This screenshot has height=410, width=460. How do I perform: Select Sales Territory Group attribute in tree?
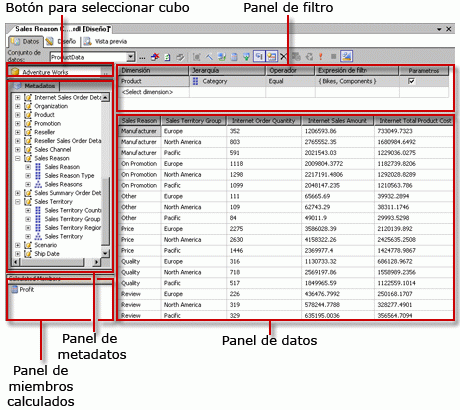click(x=72, y=219)
